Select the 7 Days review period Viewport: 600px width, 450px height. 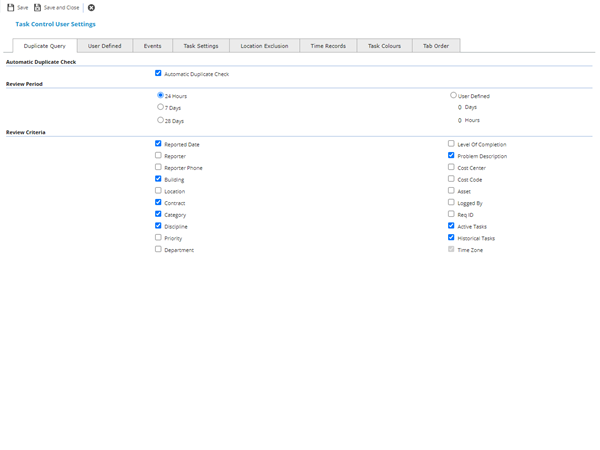160,107
